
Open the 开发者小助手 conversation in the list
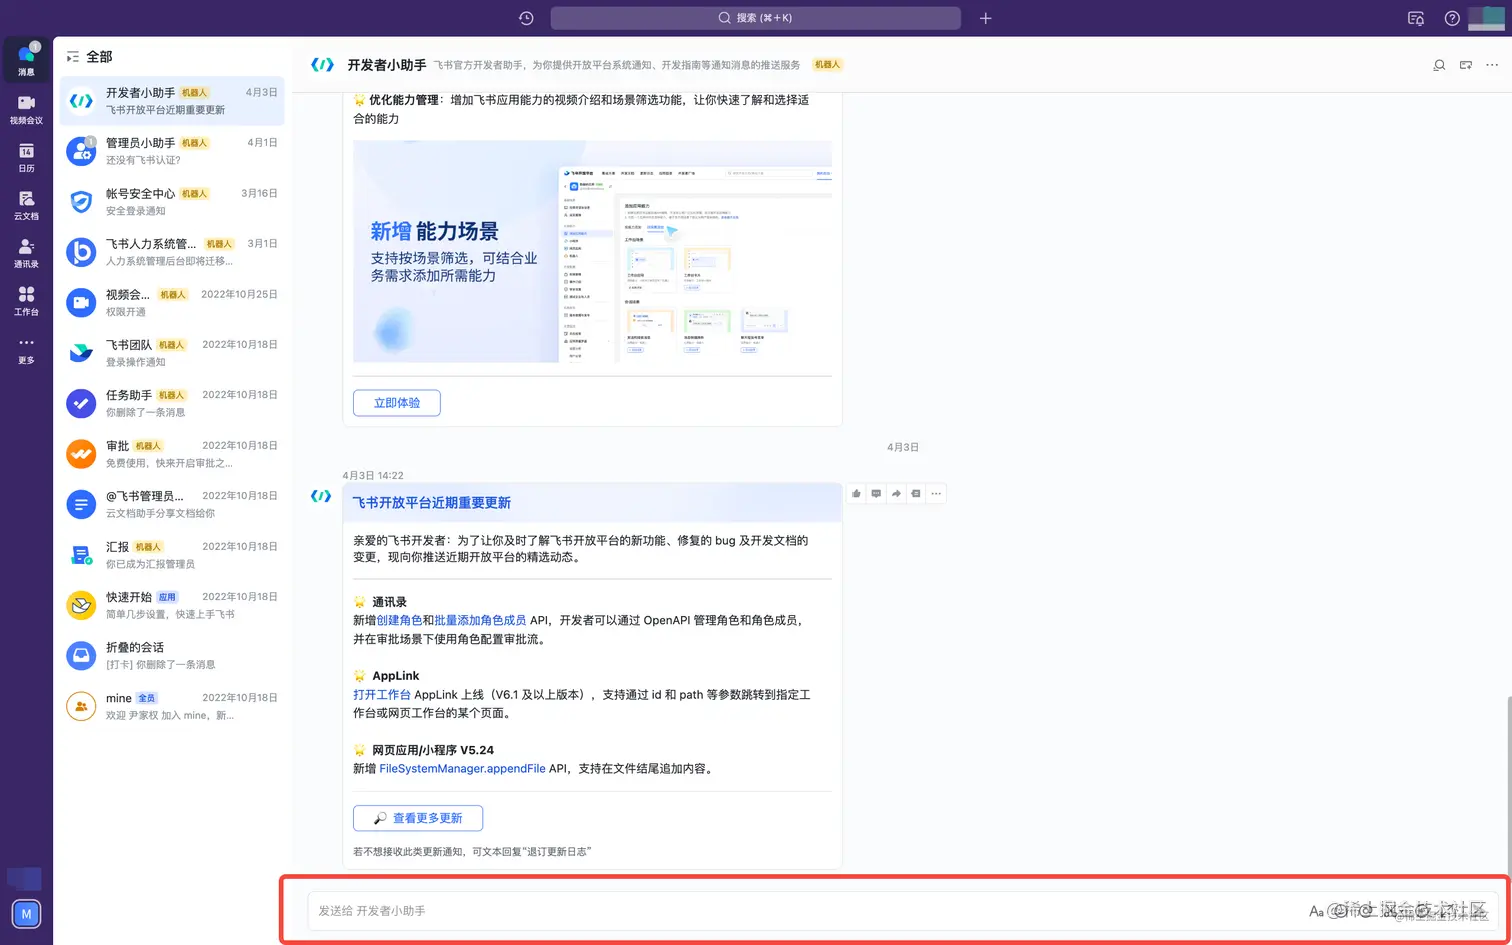pos(172,101)
